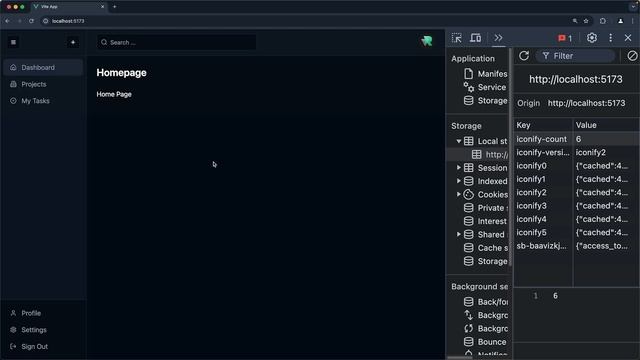
Task: Sort table by Value column header
Action: (x=606, y=125)
